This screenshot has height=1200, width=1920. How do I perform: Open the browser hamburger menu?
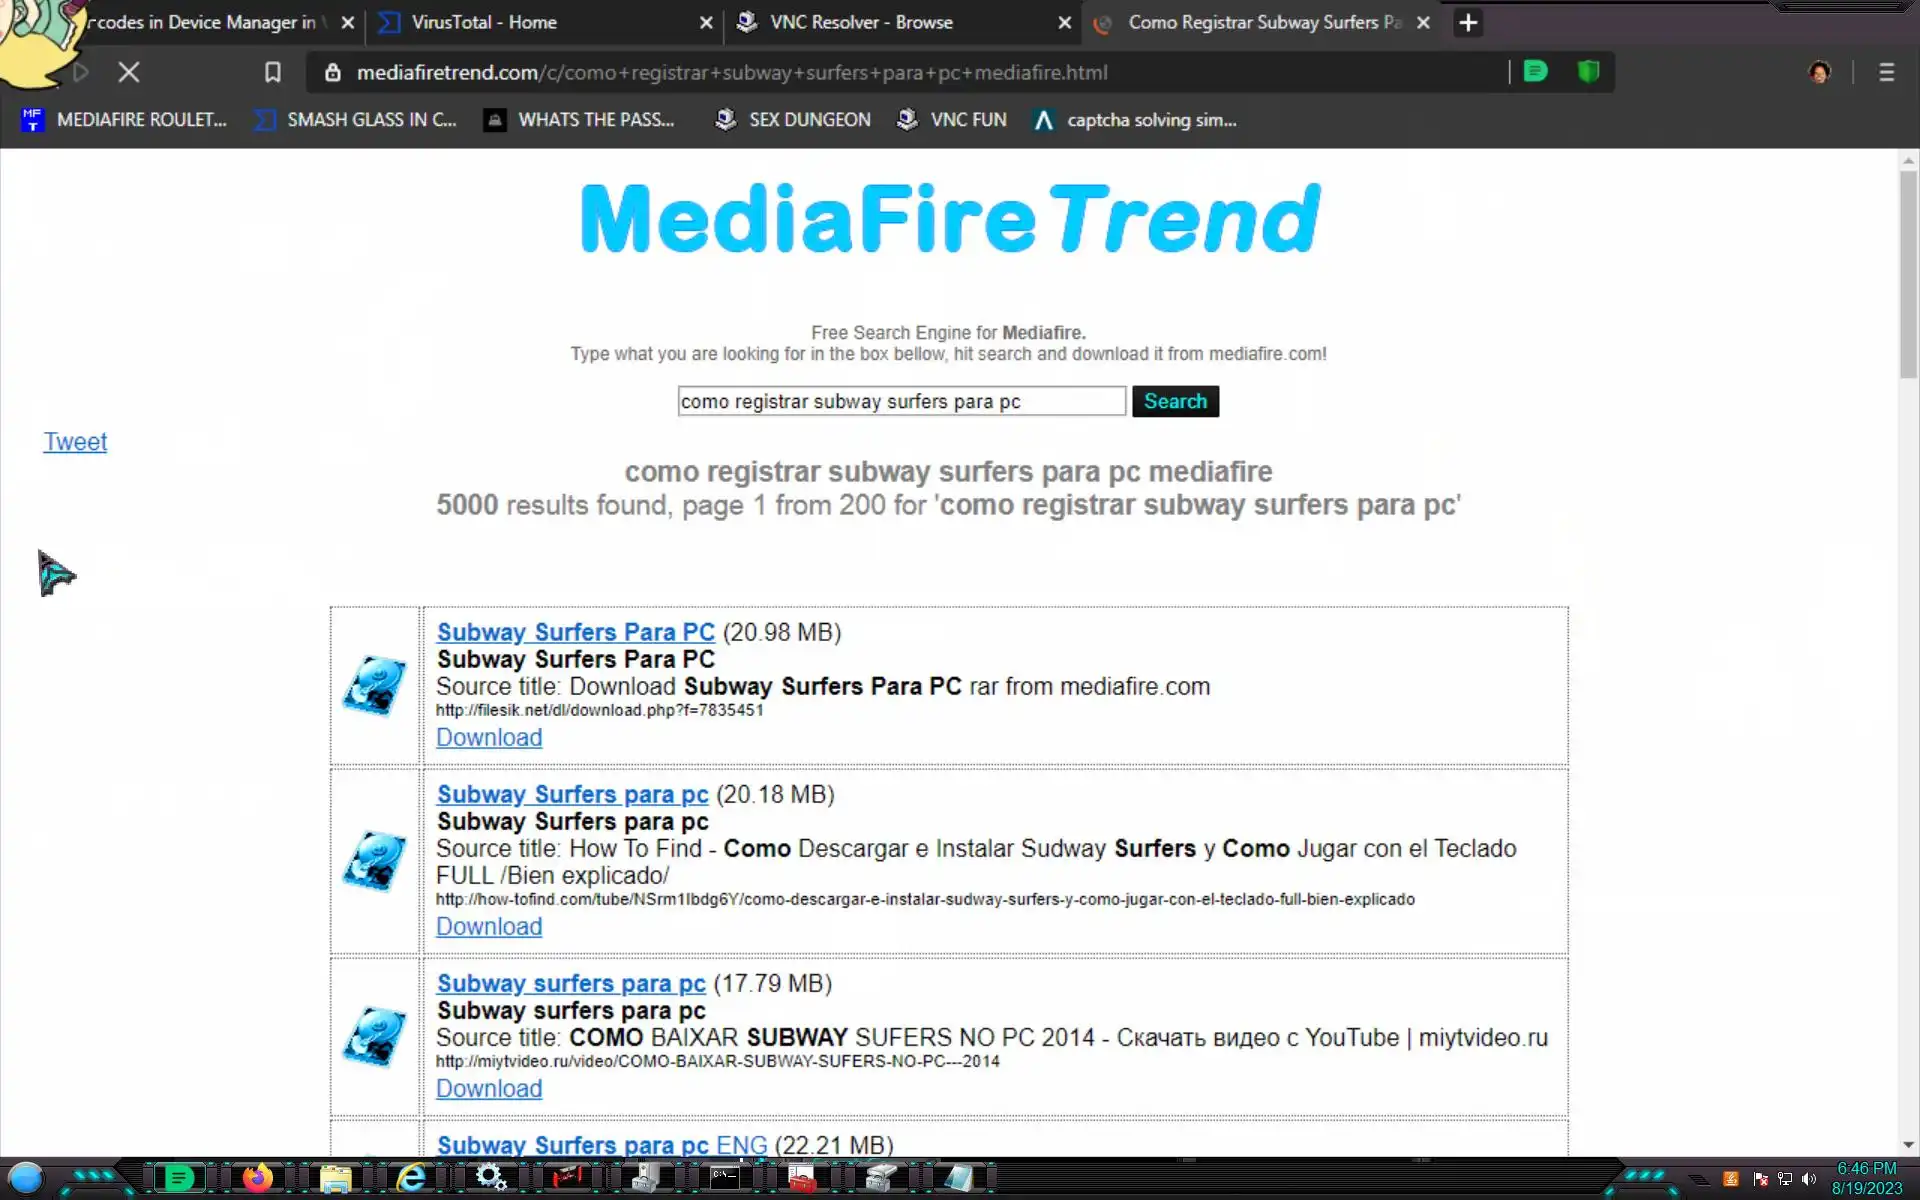pyautogui.click(x=1886, y=72)
